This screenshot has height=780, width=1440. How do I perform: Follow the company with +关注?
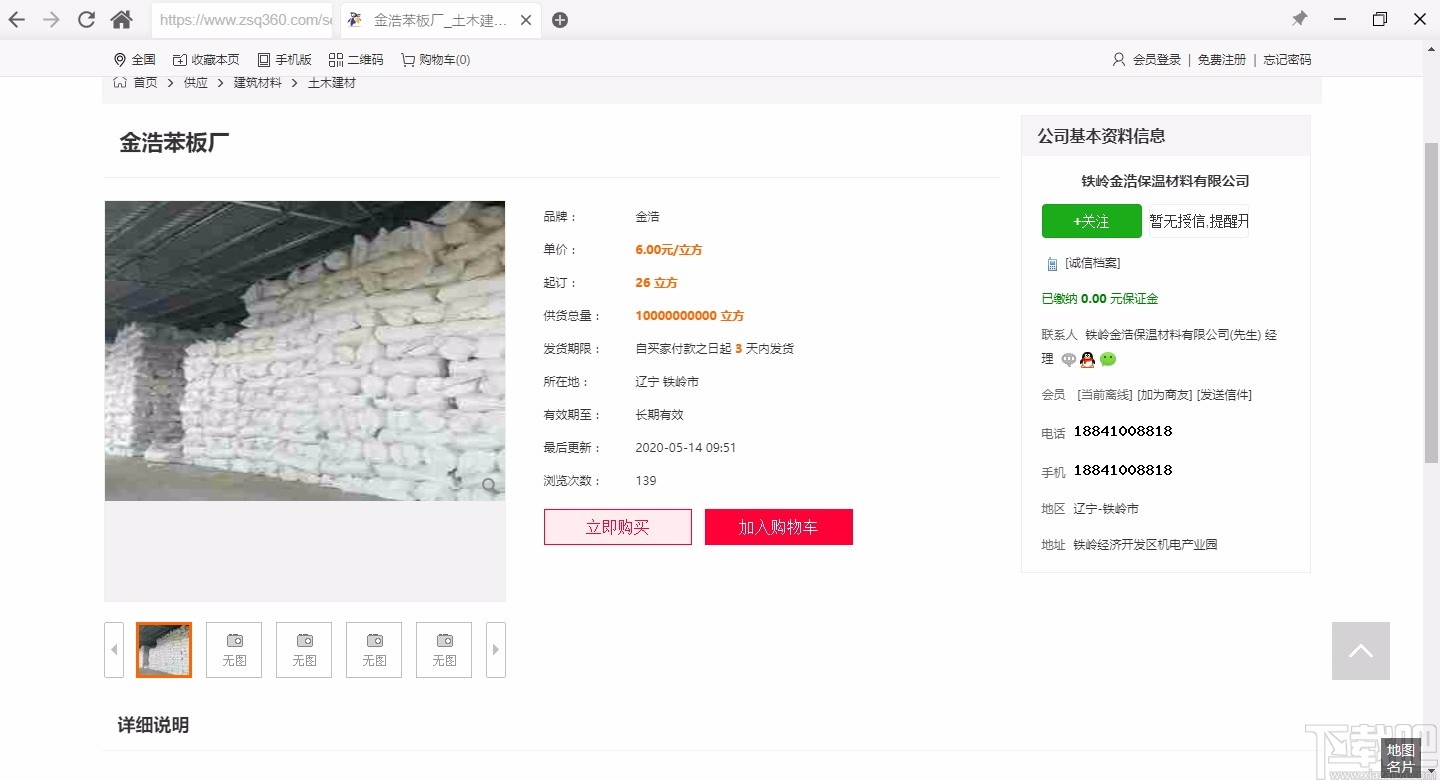coord(1091,221)
